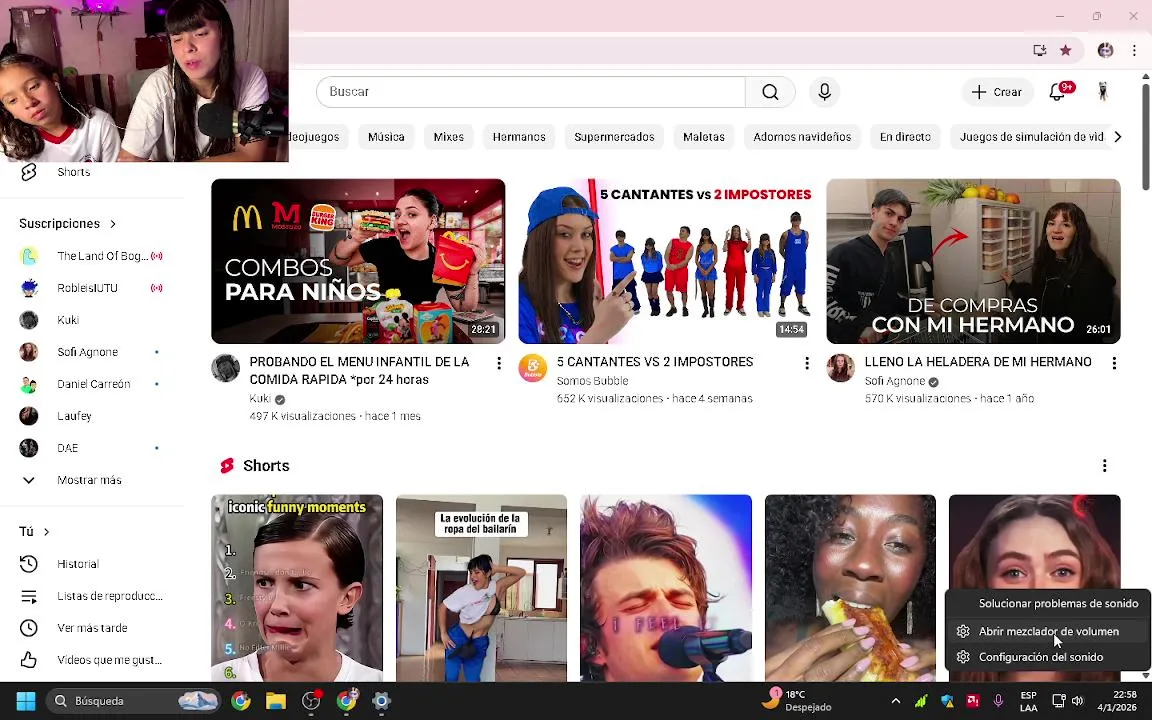1152x720 pixels.
Task: Open the Settings gear in the taskbar
Action: click(381, 701)
